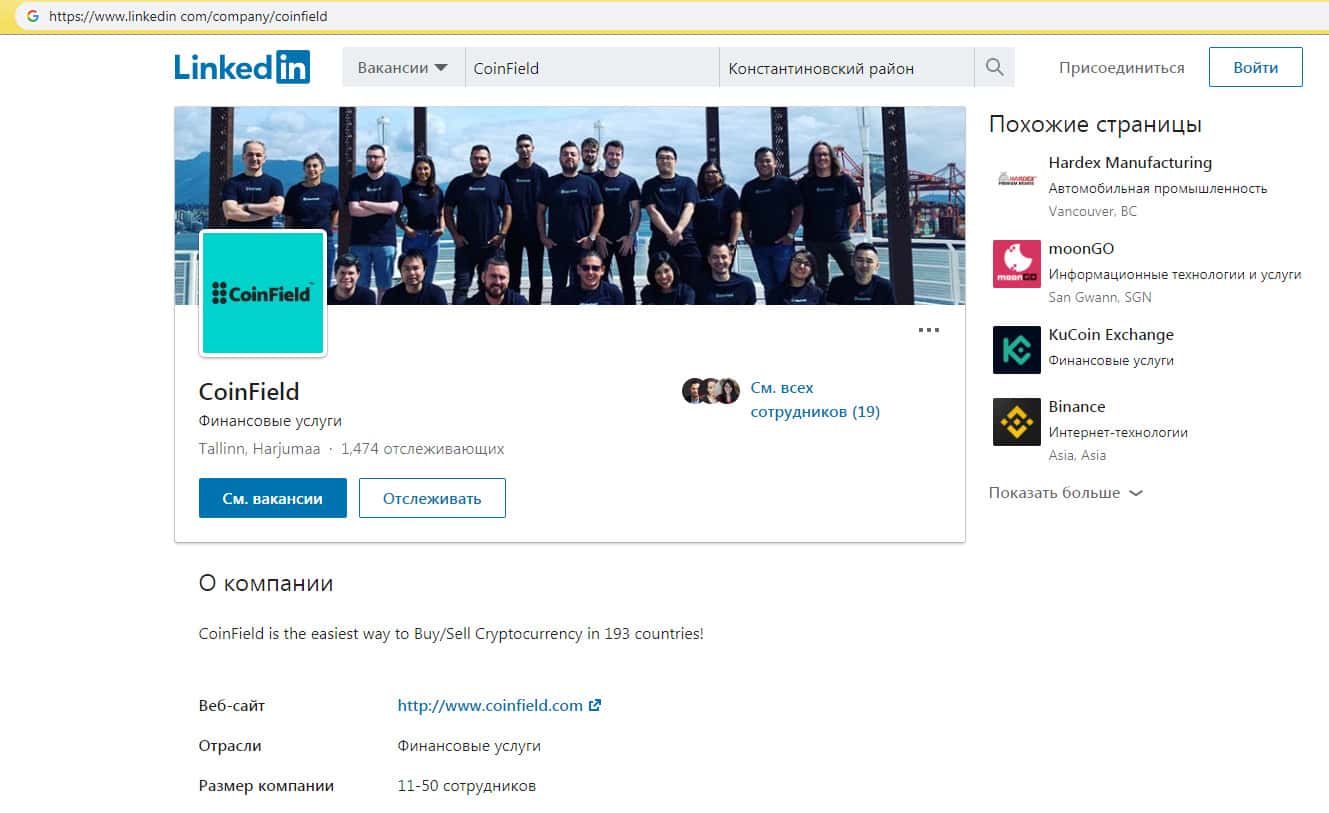Open the moonGO page logo
The image size is (1329, 813).
pyautogui.click(x=1017, y=264)
